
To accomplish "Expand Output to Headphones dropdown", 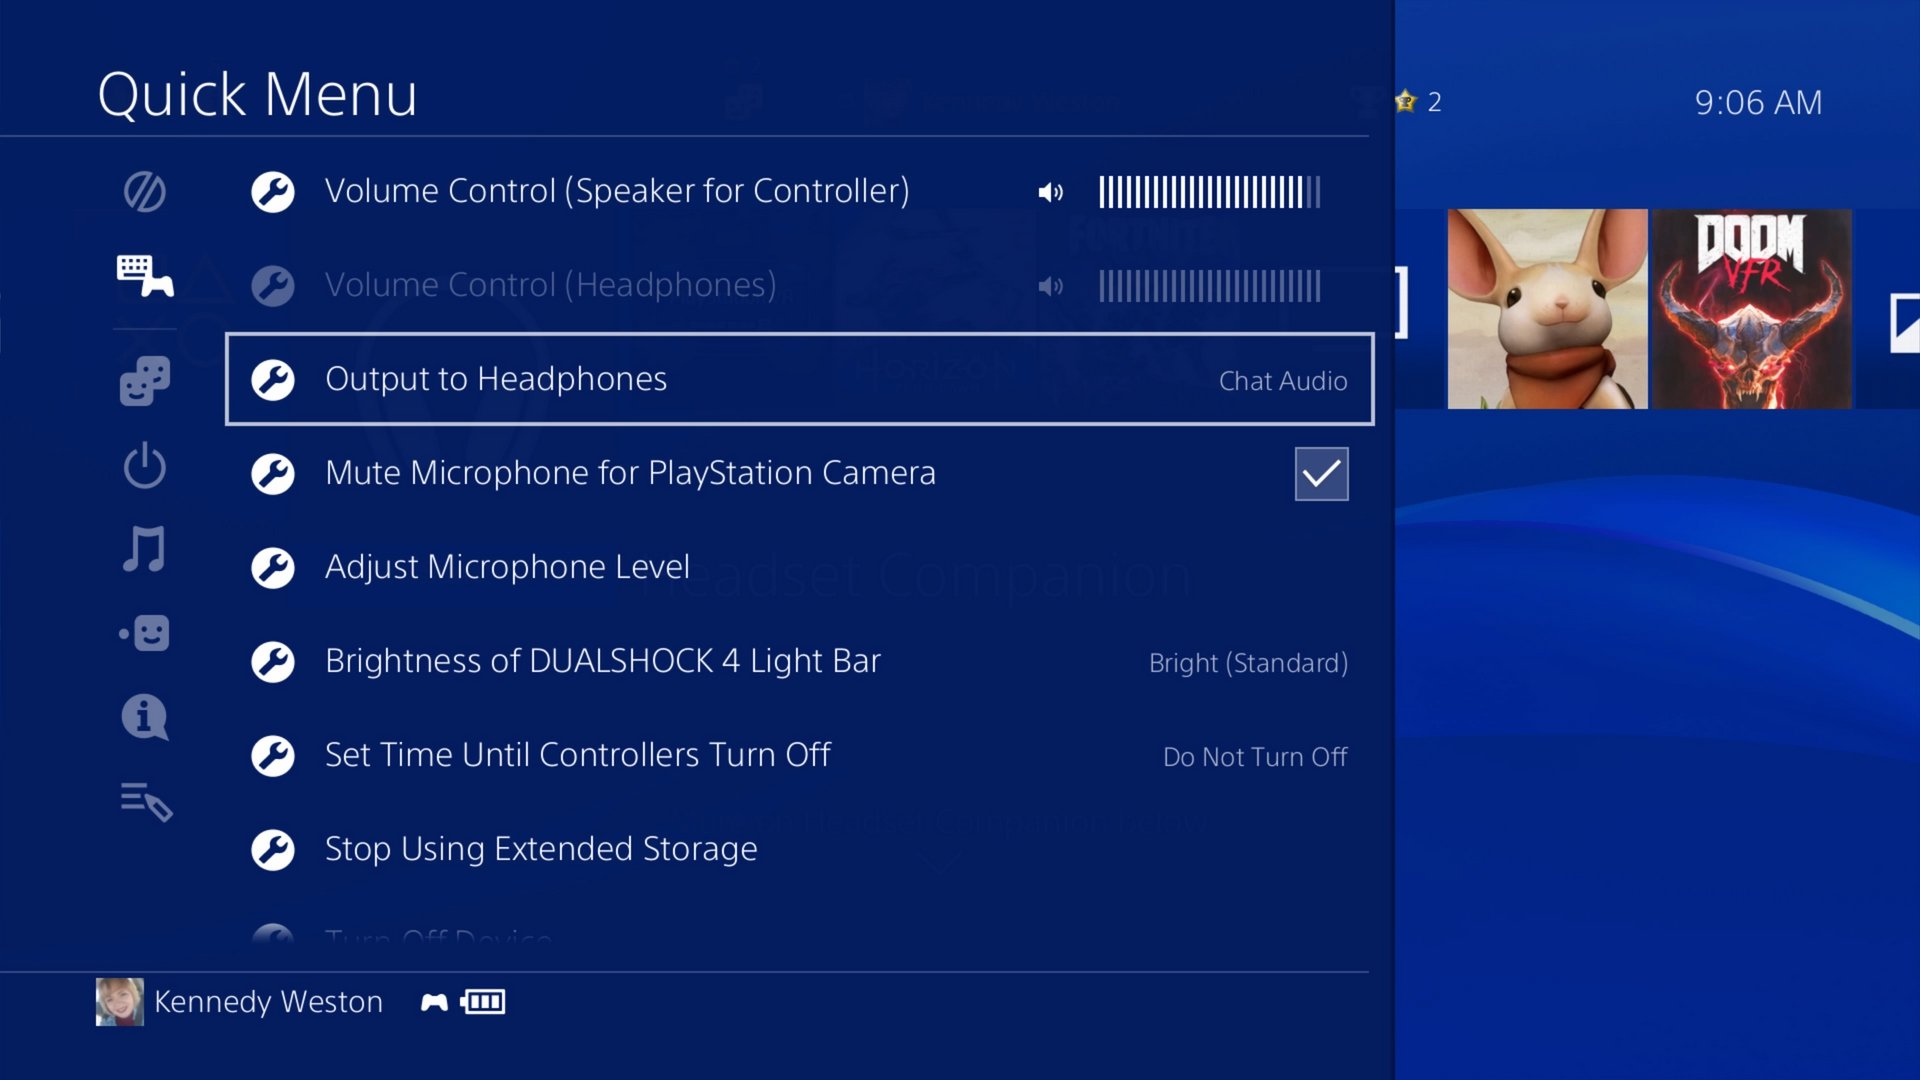I will (x=1280, y=381).
